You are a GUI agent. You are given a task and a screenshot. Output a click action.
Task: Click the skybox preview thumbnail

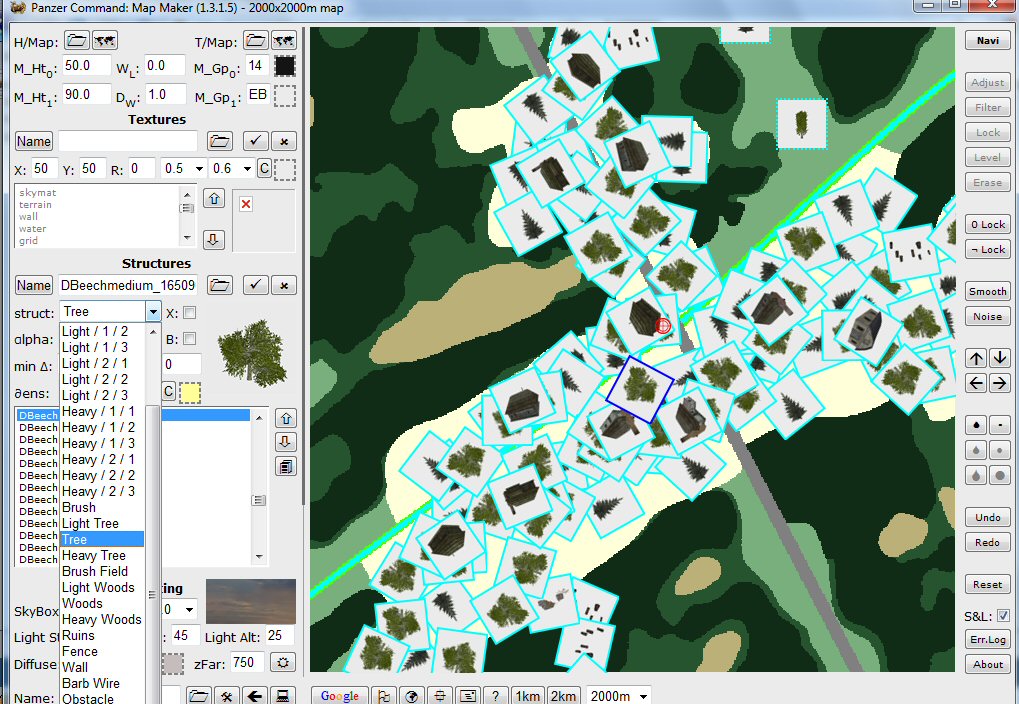click(251, 601)
